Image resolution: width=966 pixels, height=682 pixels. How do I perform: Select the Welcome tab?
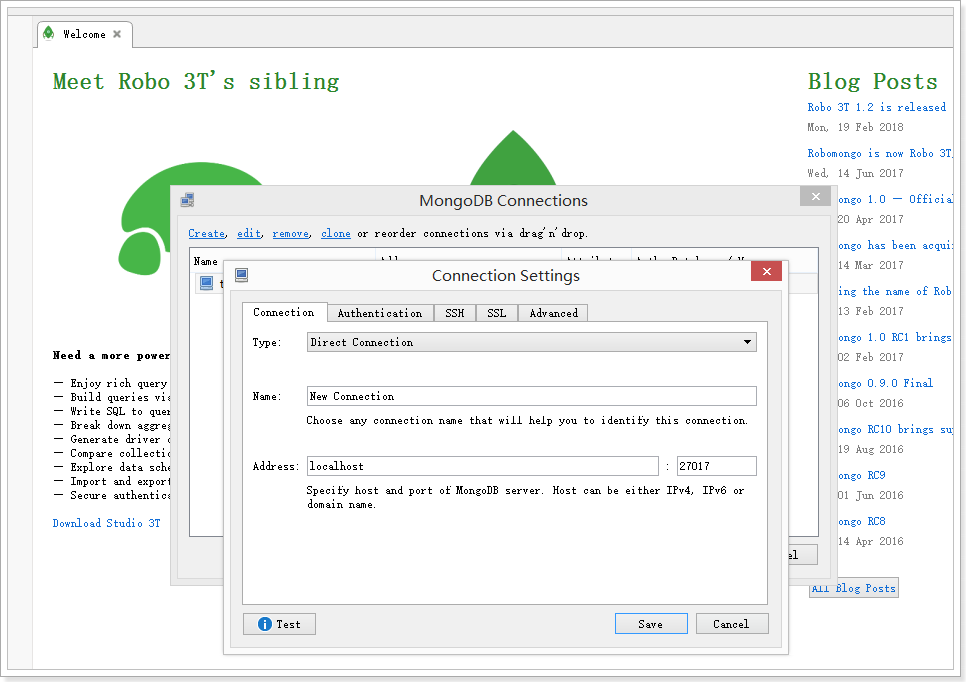pos(84,34)
